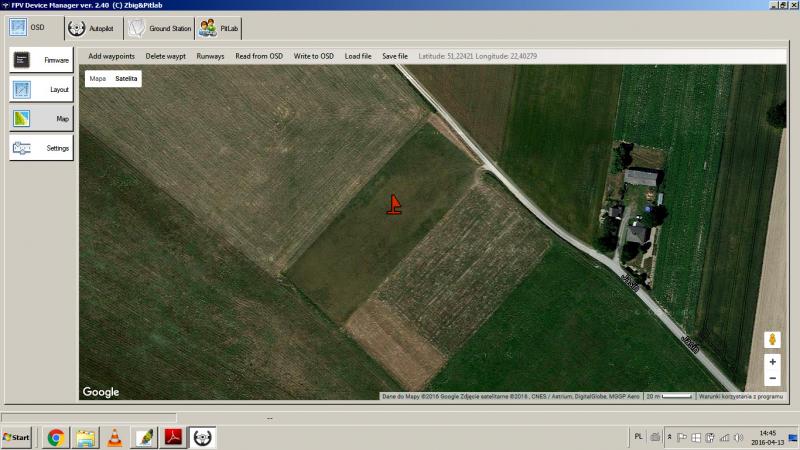Expand hidden system tray icons

(669, 437)
